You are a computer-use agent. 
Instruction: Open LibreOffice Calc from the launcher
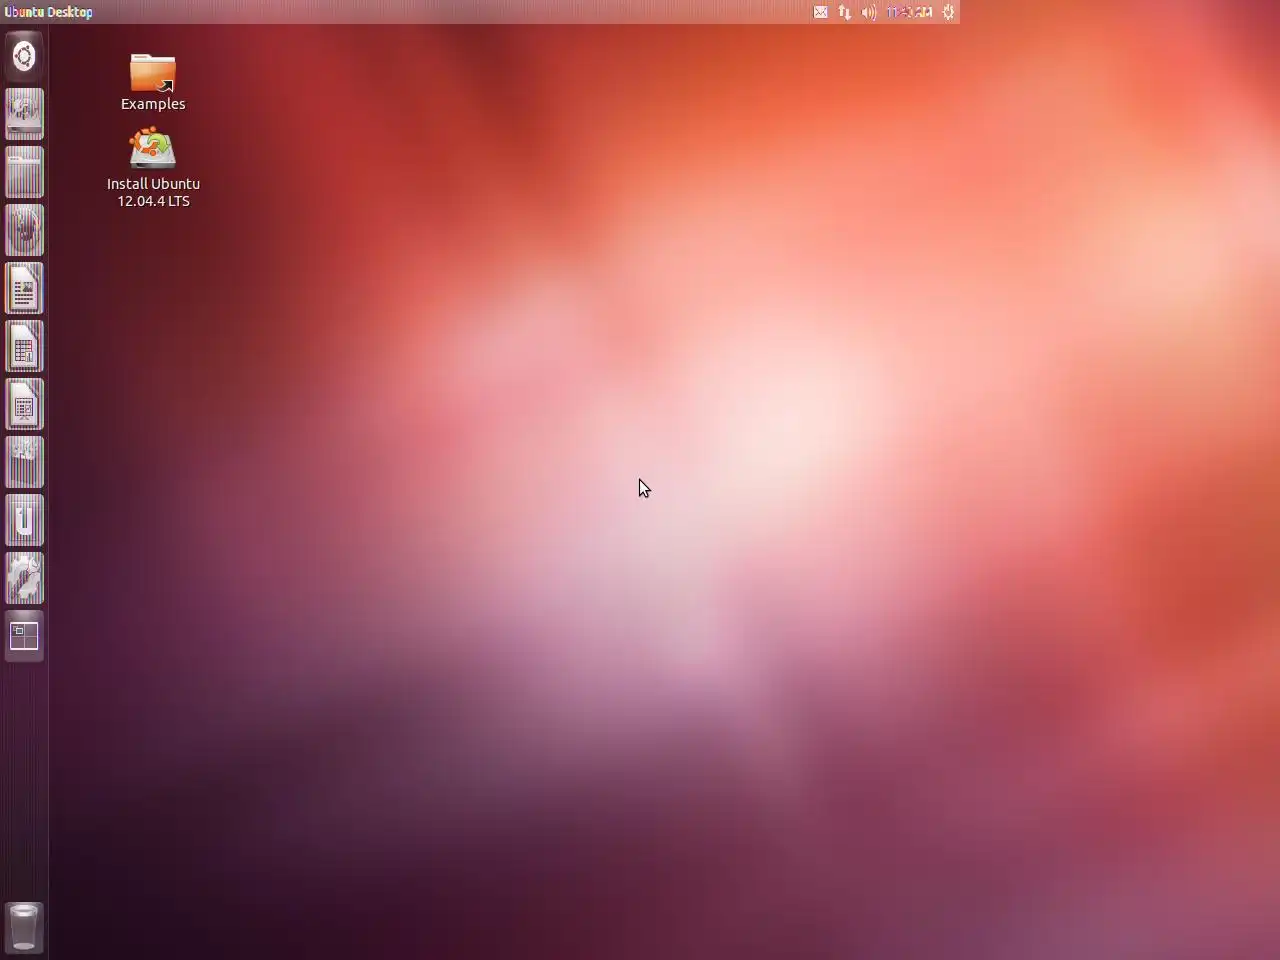(24, 346)
